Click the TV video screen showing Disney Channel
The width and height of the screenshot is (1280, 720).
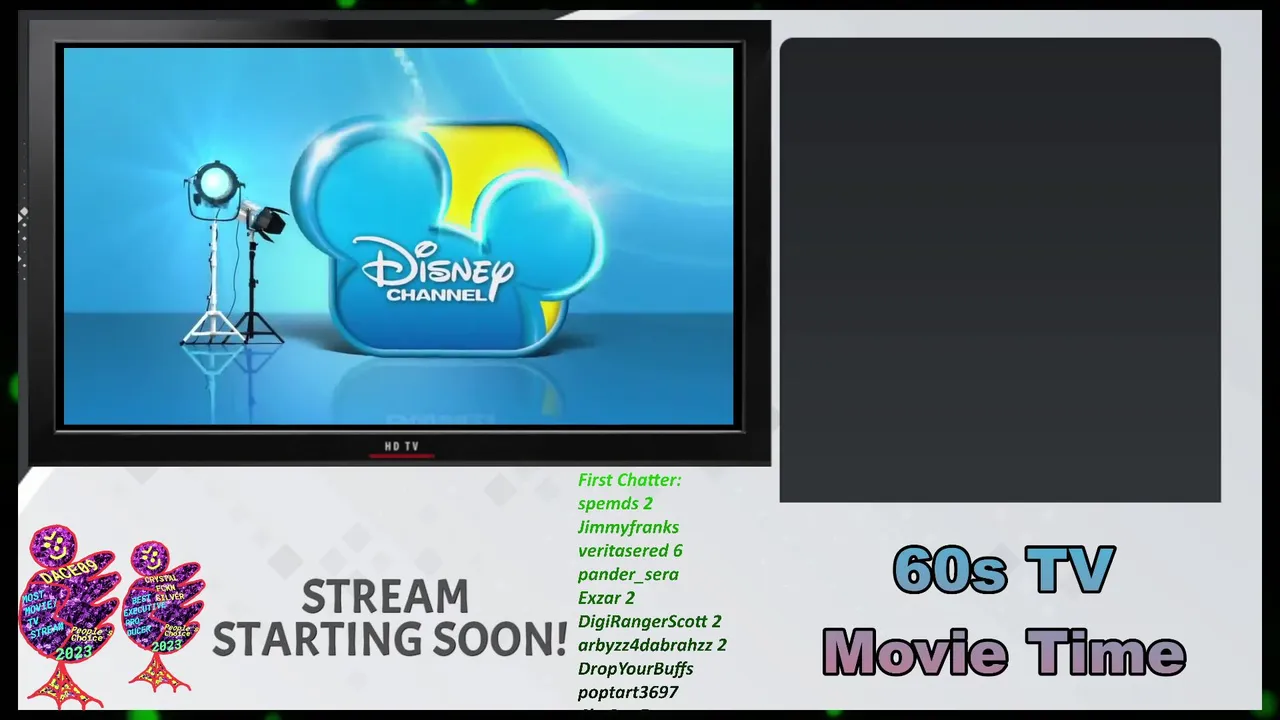point(398,236)
